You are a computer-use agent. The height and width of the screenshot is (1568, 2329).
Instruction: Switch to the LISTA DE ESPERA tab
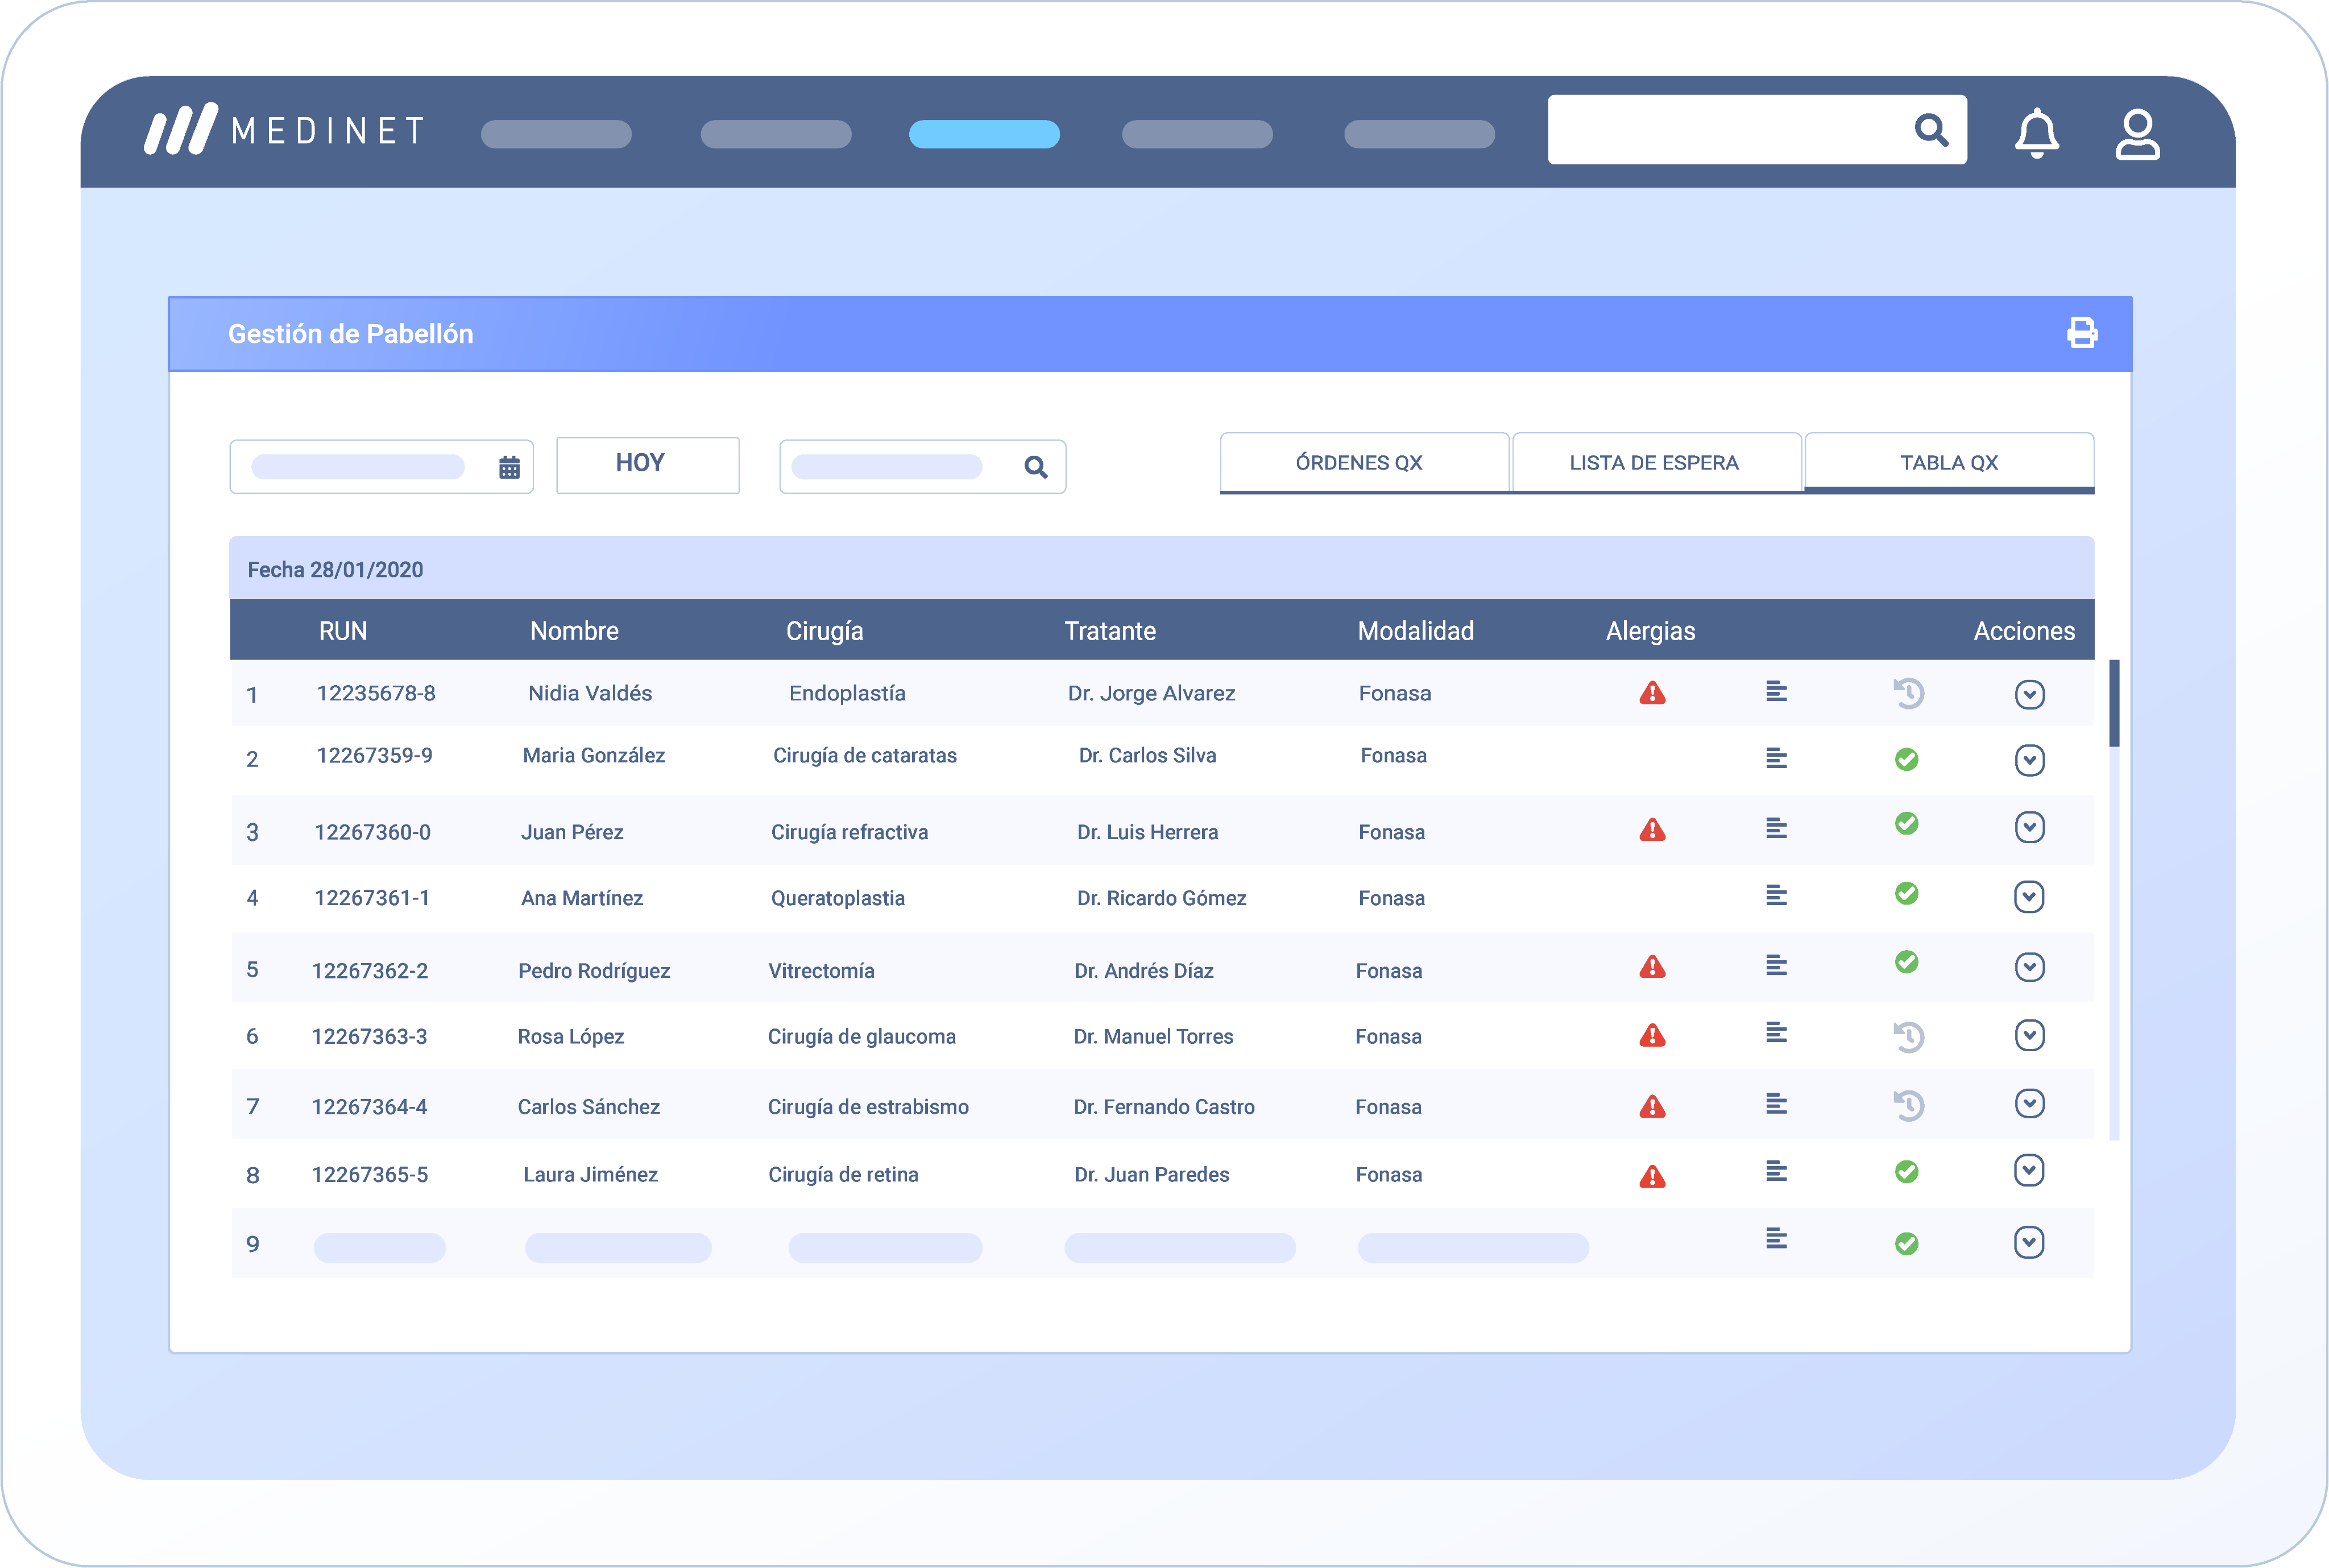coord(1656,462)
